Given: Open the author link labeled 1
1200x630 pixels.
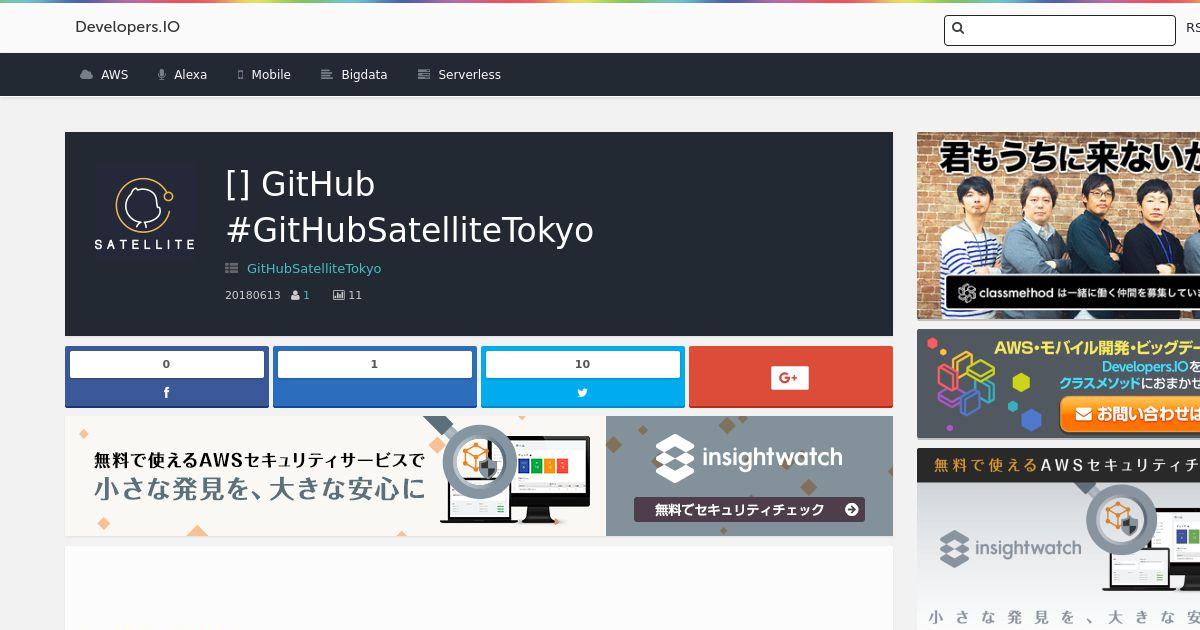Looking at the screenshot, I should click(307, 296).
